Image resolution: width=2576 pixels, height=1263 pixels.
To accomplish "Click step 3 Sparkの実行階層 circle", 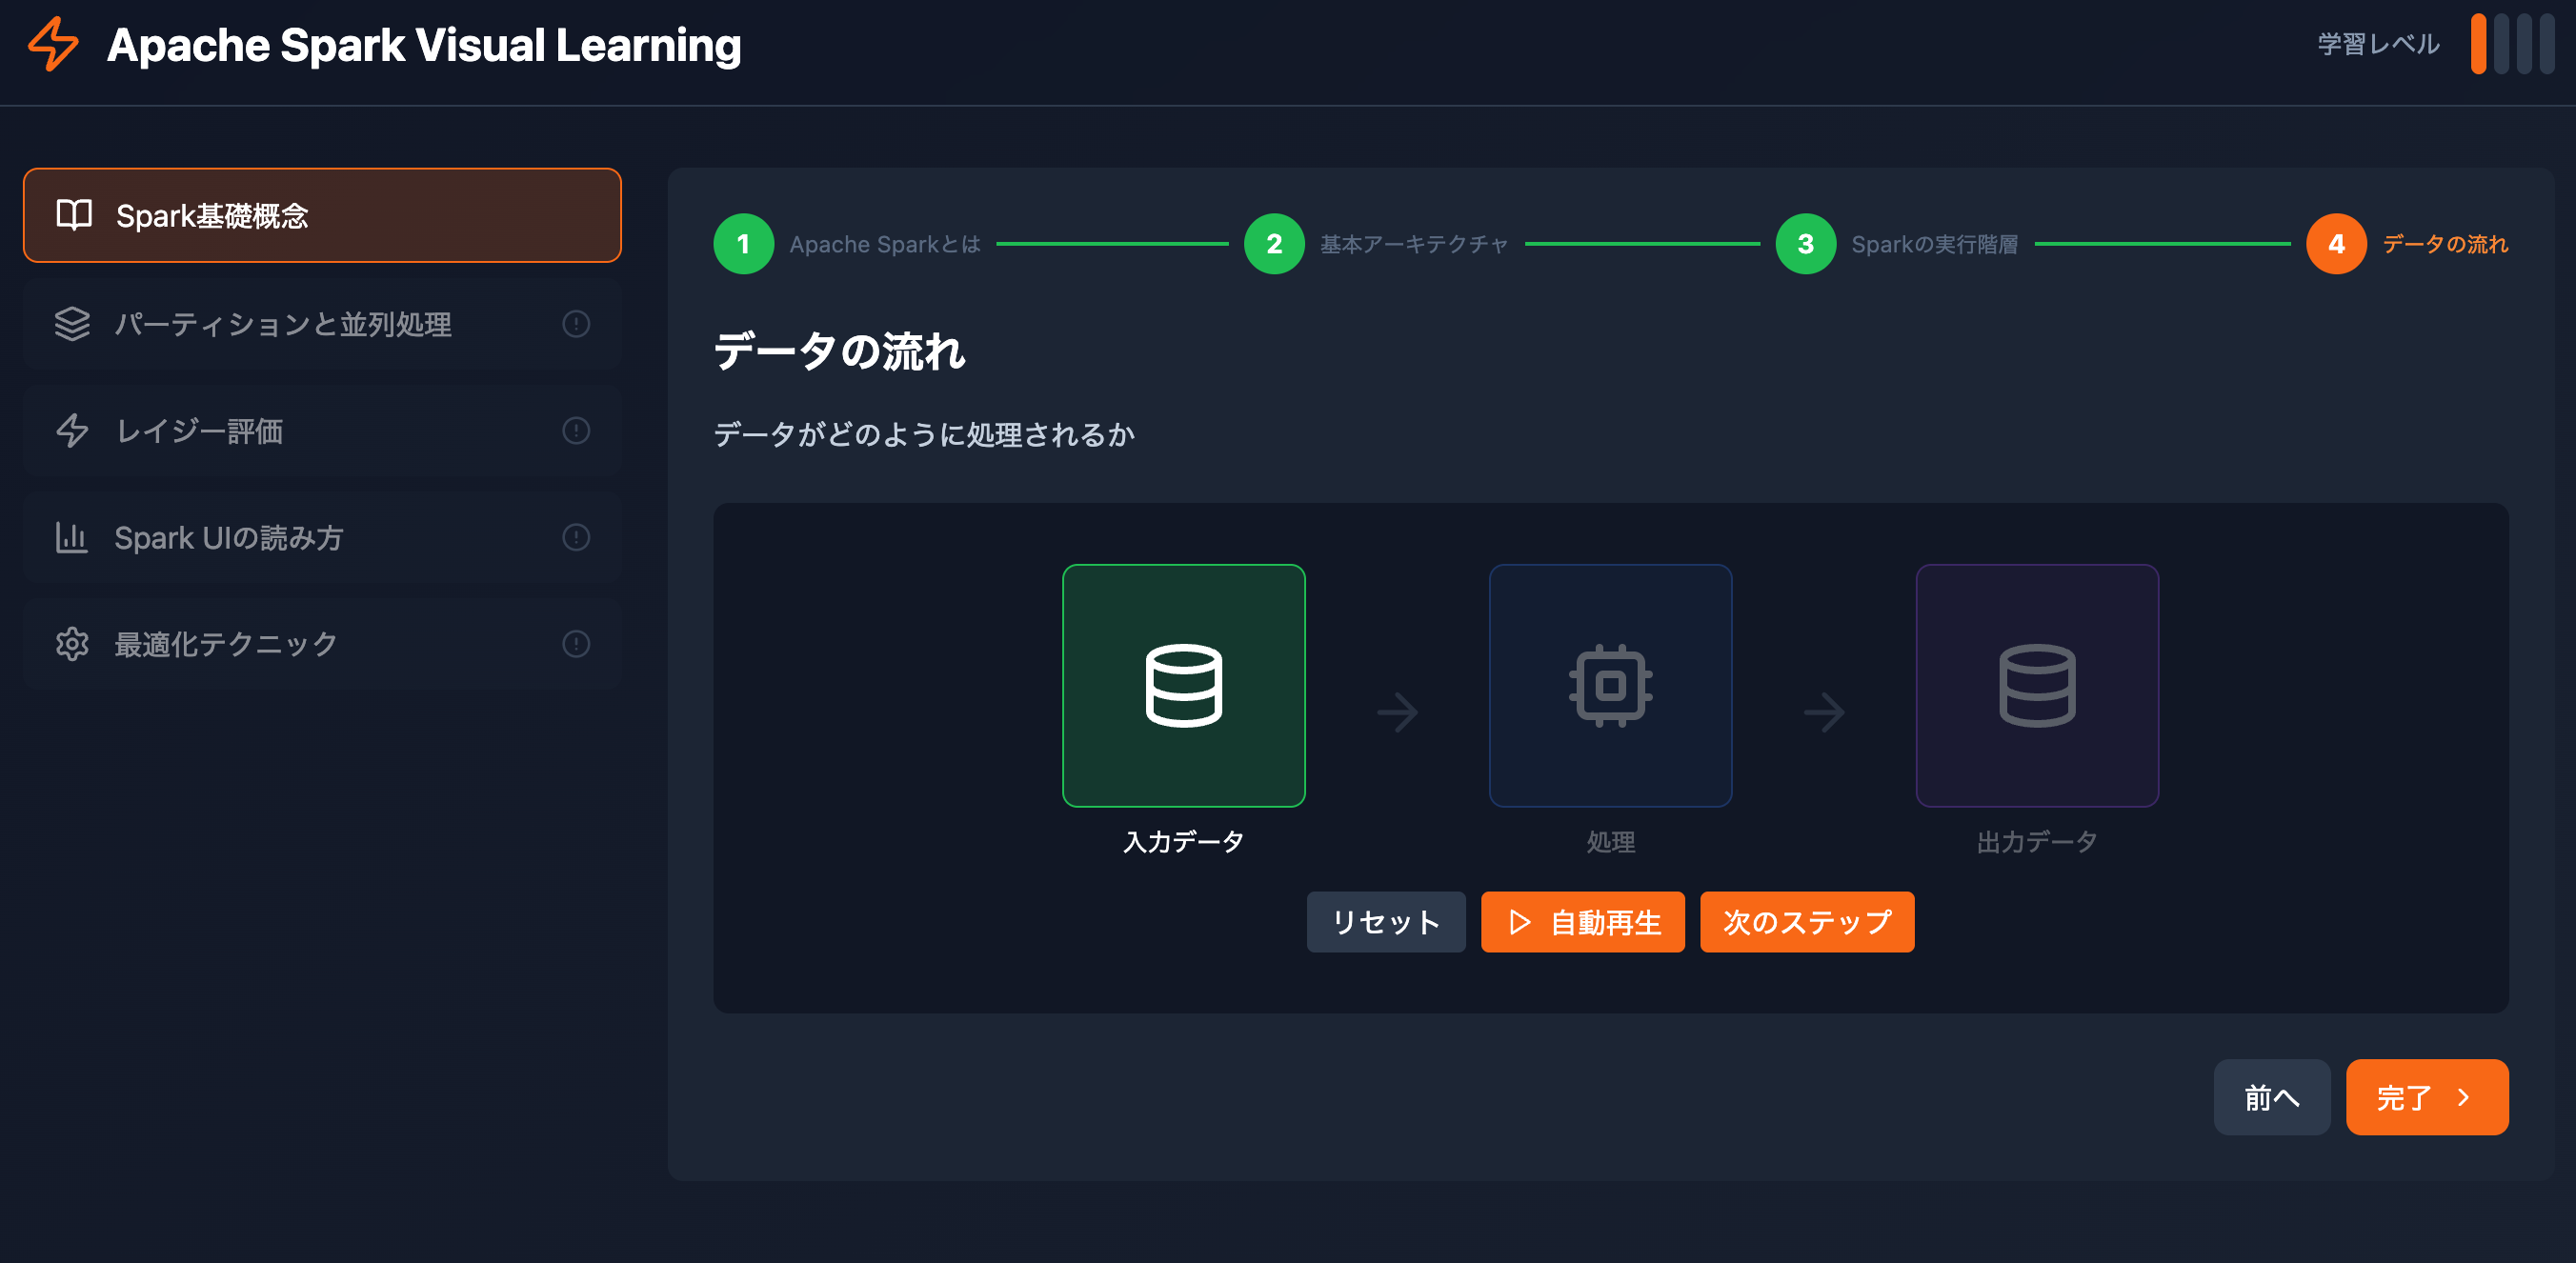I will (1805, 244).
